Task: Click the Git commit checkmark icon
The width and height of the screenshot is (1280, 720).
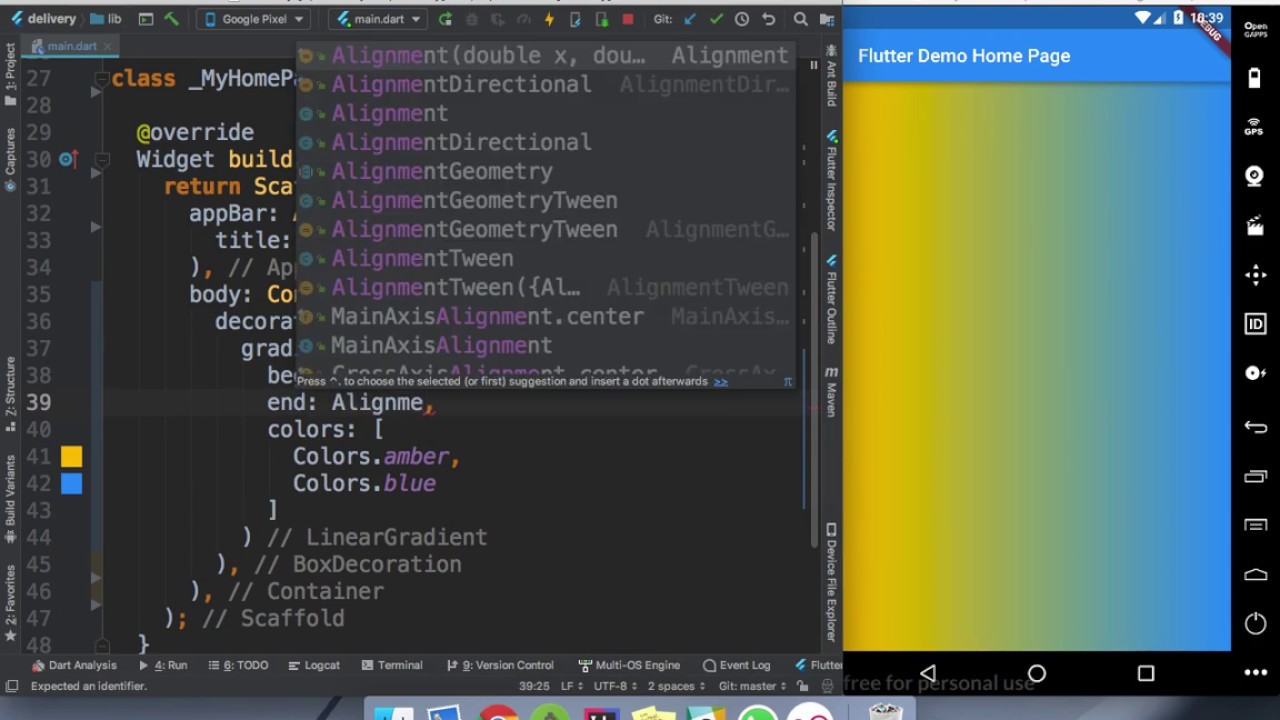Action: [716, 19]
